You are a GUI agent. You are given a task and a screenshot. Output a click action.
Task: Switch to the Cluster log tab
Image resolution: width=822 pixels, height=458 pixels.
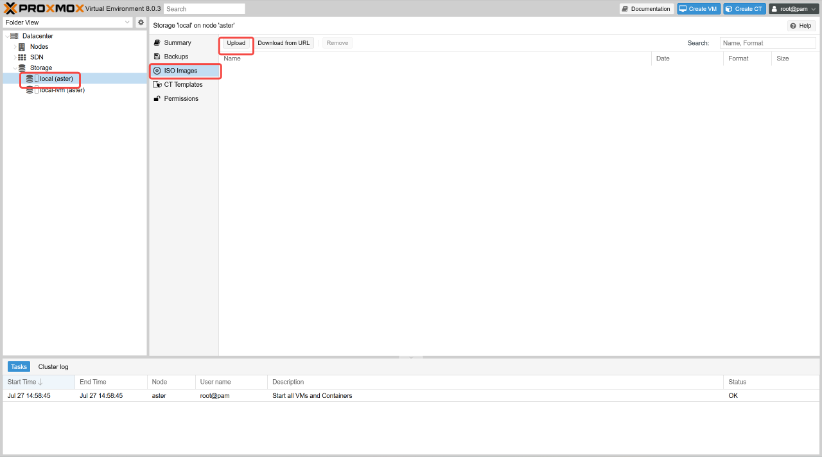pyautogui.click(x=53, y=367)
